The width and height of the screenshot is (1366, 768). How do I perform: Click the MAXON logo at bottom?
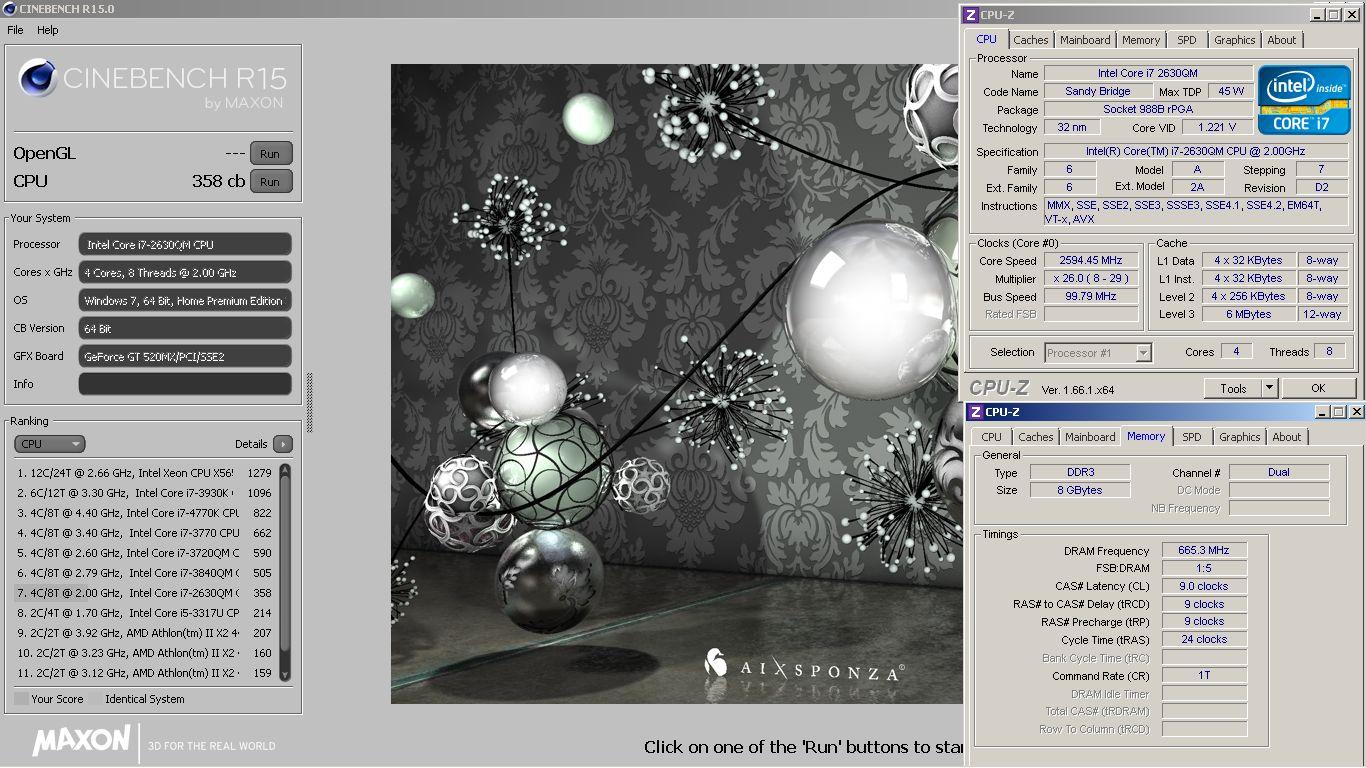pyautogui.click(x=81, y=741)
